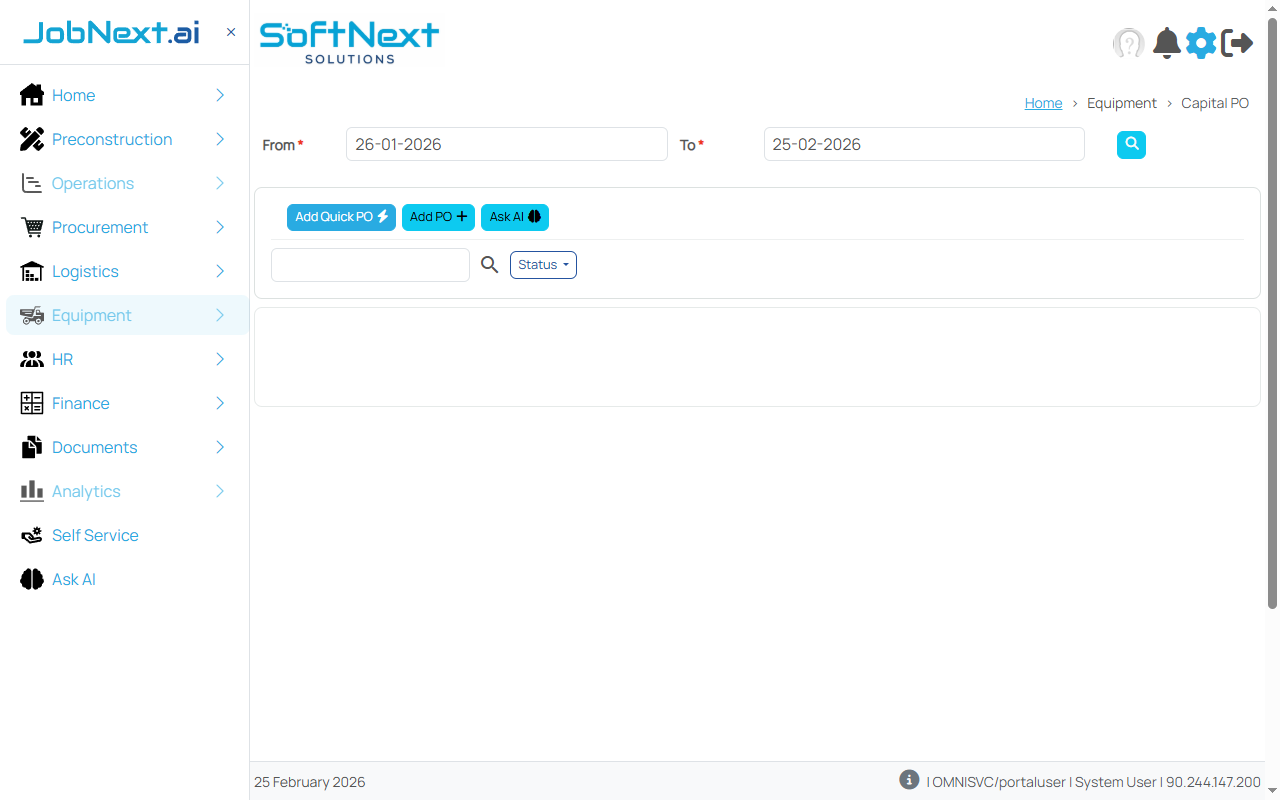1280x800 pixels.
Task: Click the help question mark icon
Action: [x=1128, y=43]
